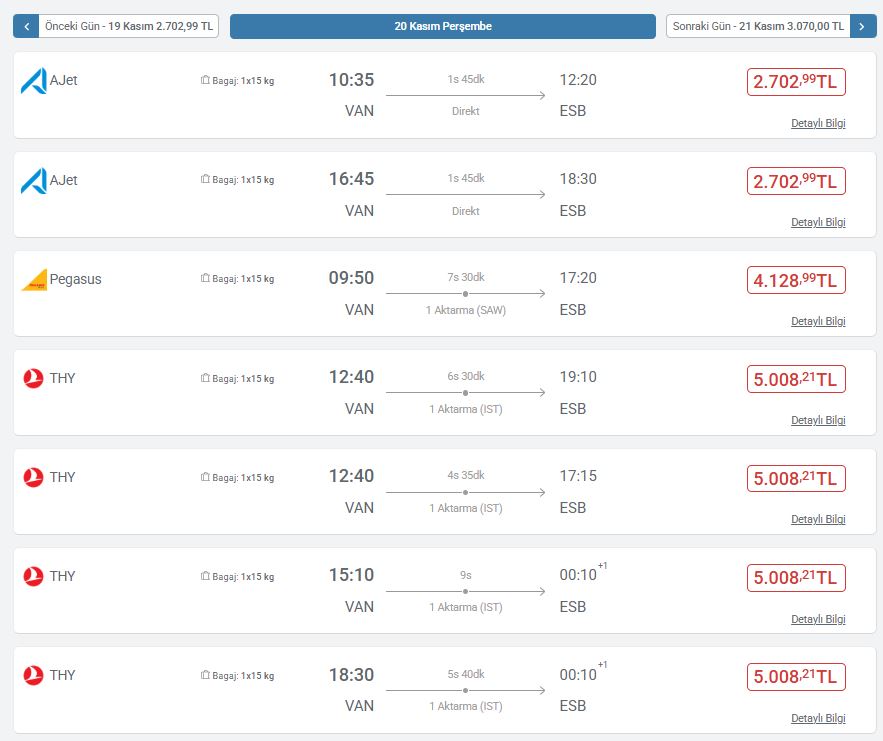The height and width of the screenshot is (741, 883).
Task: Click the 20 Kasım Perşembe date header
Action: point(442,27)
